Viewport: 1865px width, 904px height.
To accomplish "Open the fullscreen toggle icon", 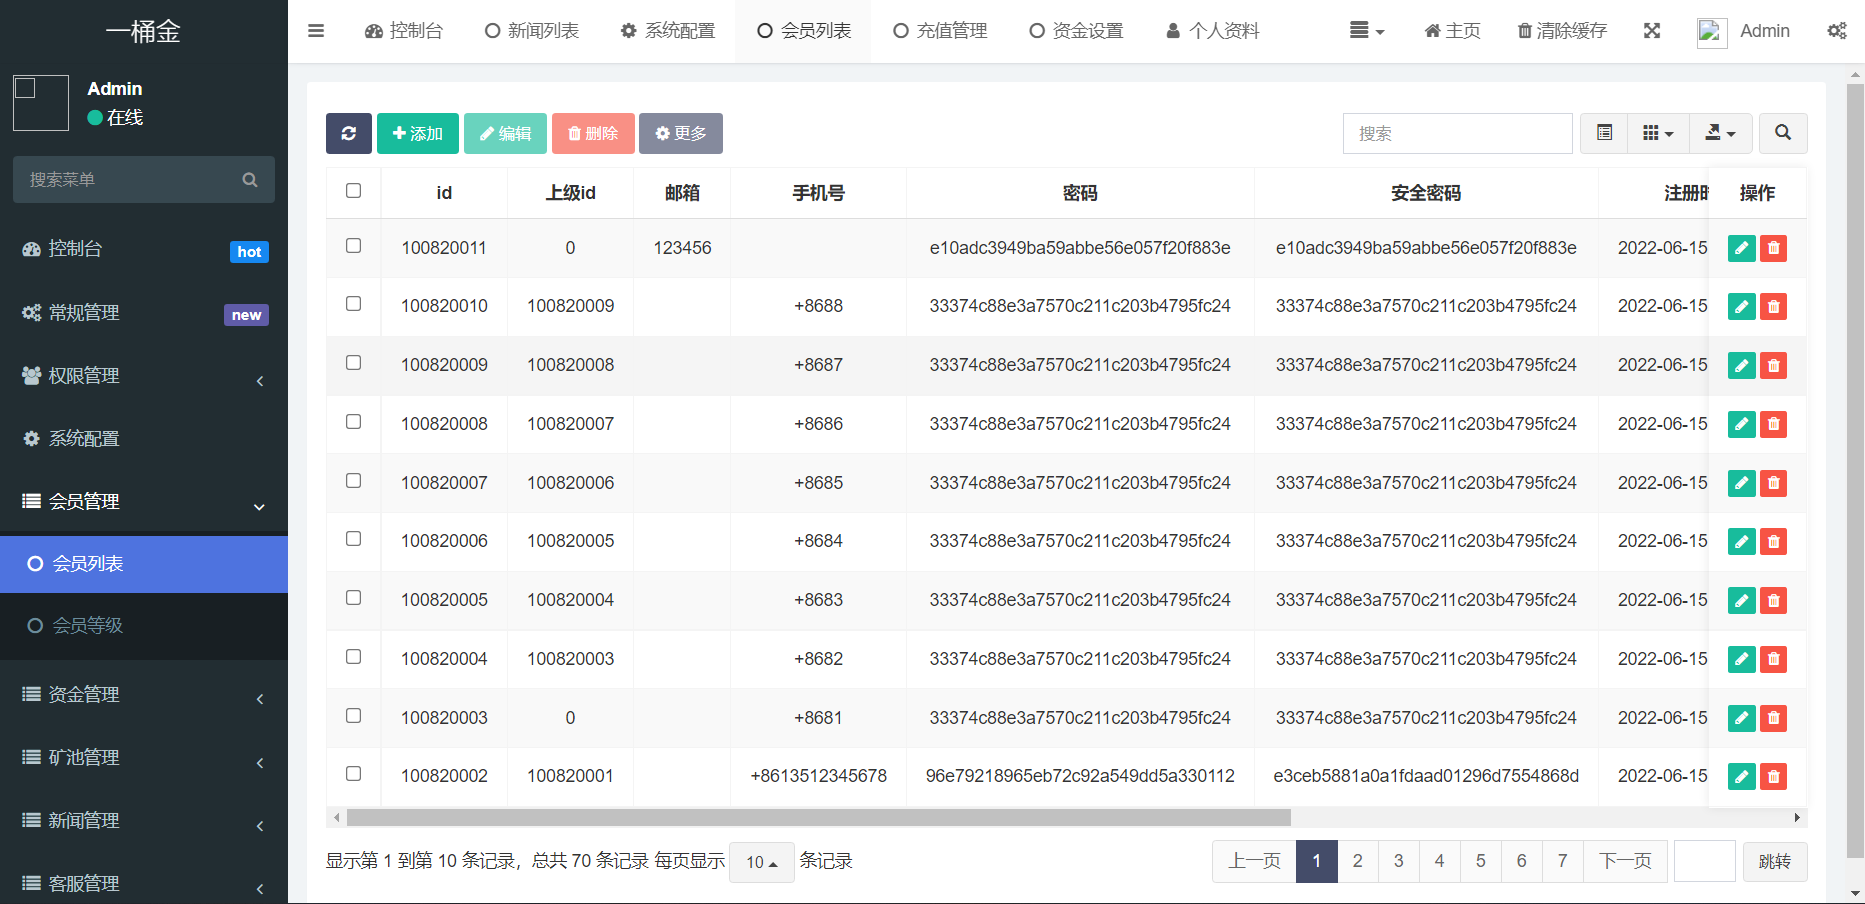I will pos(1652,31).
